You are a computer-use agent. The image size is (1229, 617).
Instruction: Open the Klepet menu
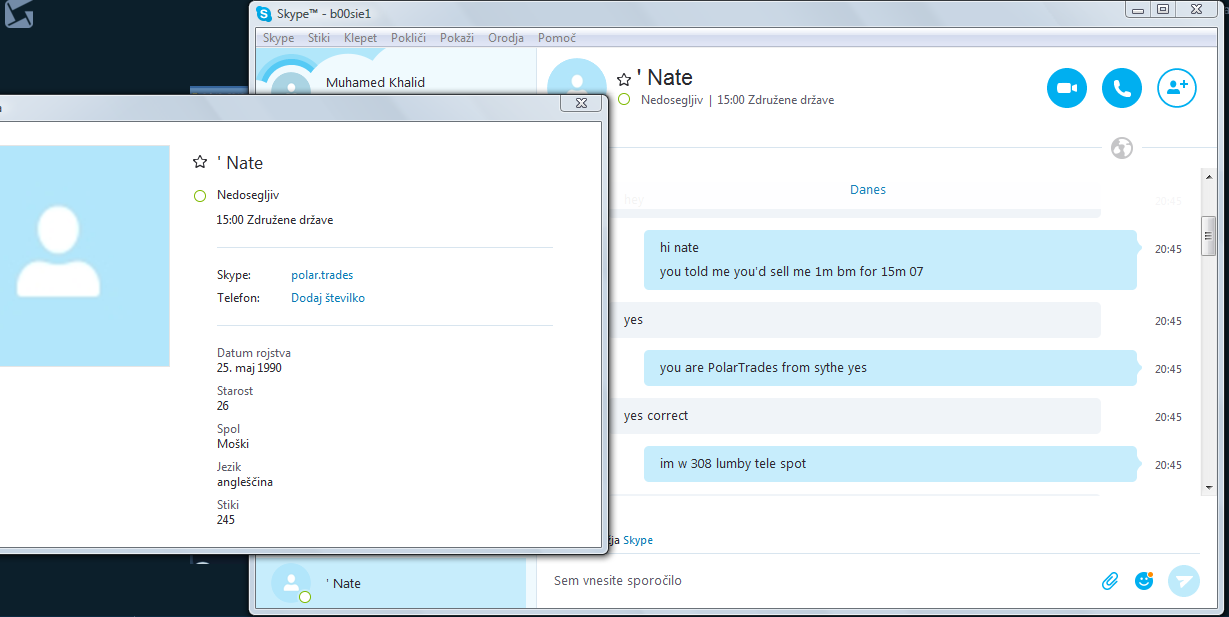360,38
